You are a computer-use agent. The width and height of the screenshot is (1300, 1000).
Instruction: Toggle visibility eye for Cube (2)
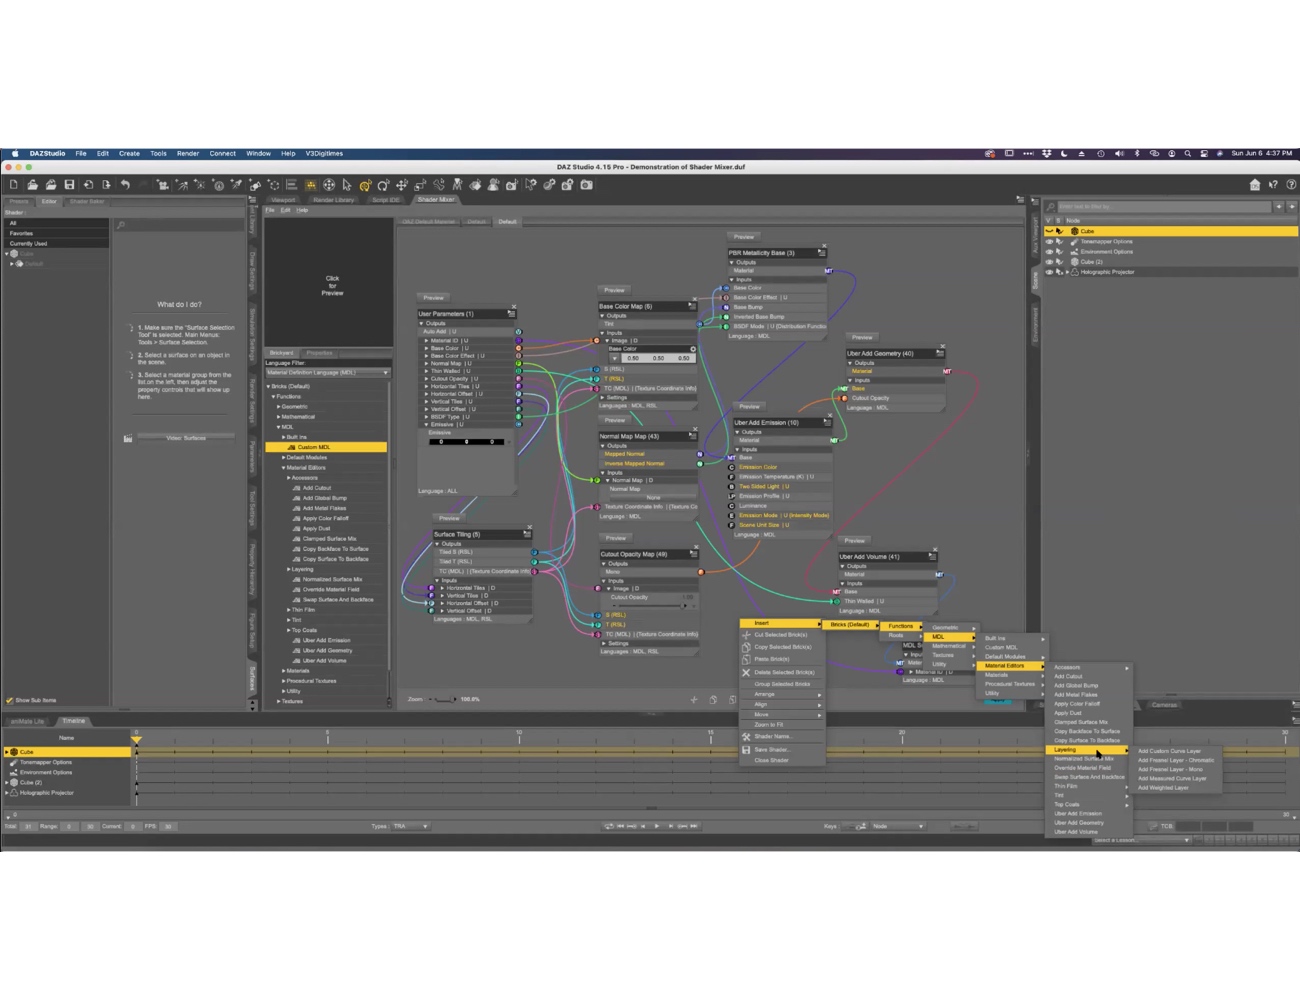(x=1049, y=262)
